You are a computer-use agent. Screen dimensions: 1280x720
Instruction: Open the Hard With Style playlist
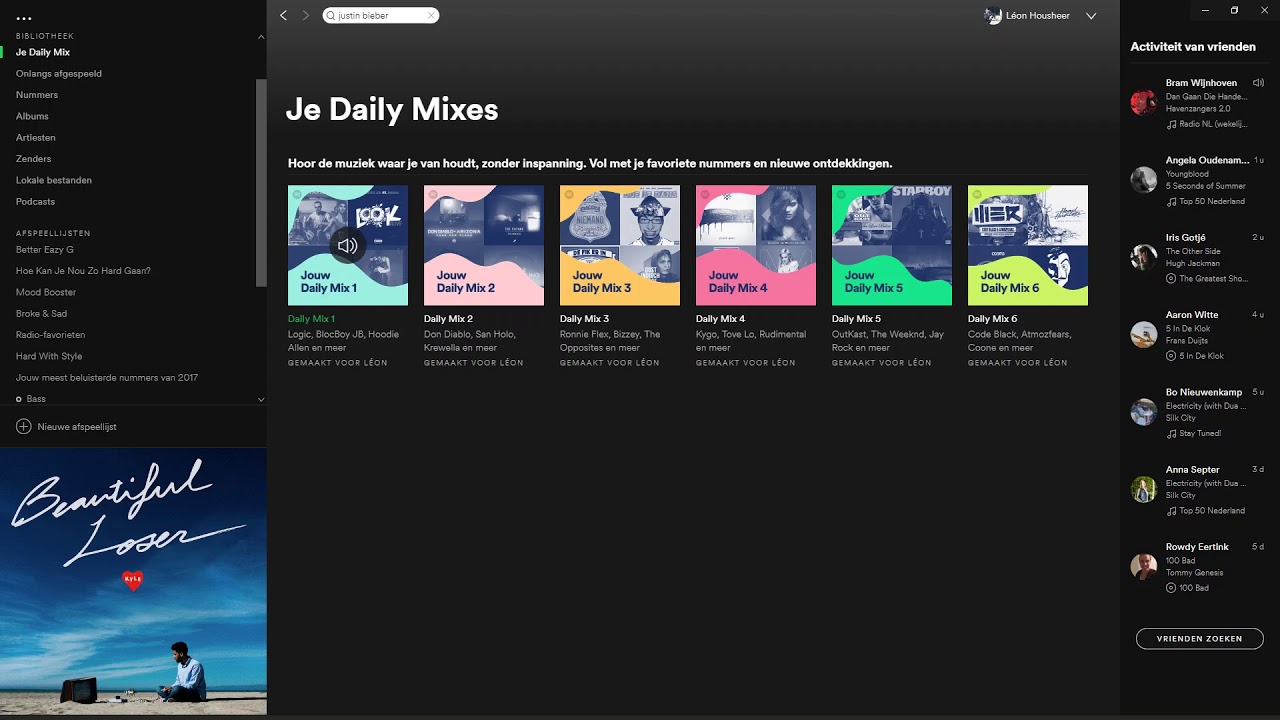[49, 356]
